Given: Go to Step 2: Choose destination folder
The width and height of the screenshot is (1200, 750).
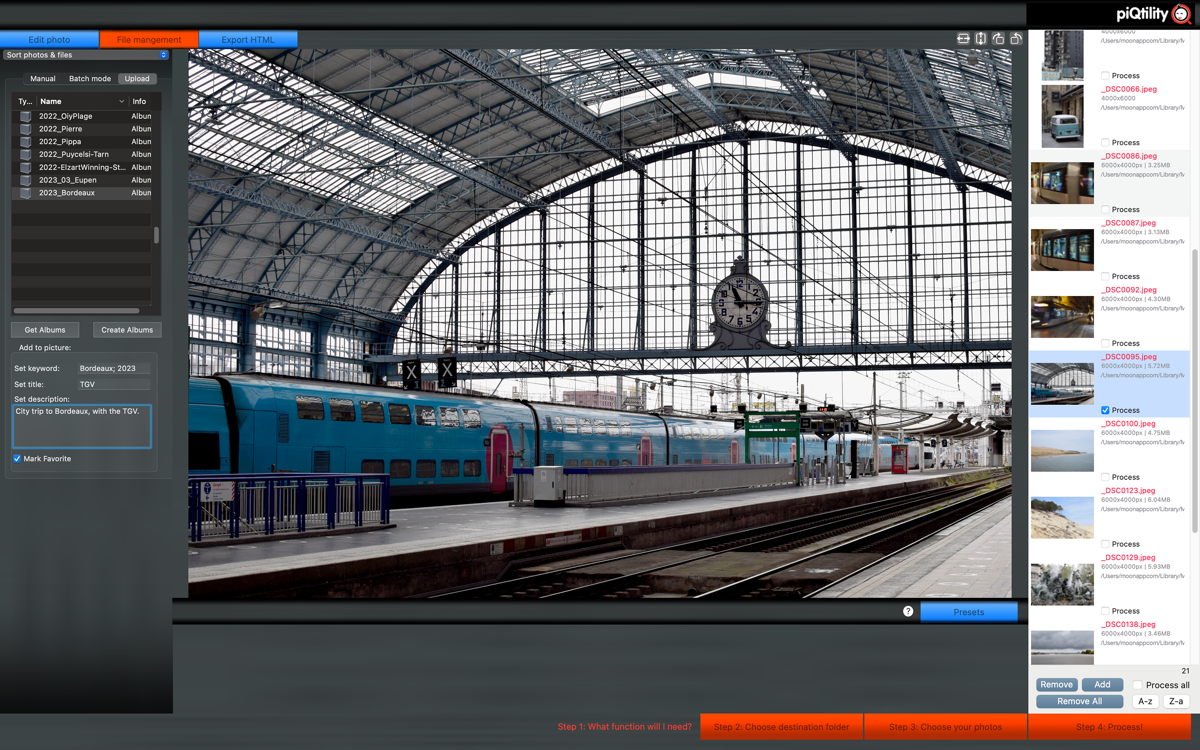Looking at the screenshot, I should coord(781,727).
